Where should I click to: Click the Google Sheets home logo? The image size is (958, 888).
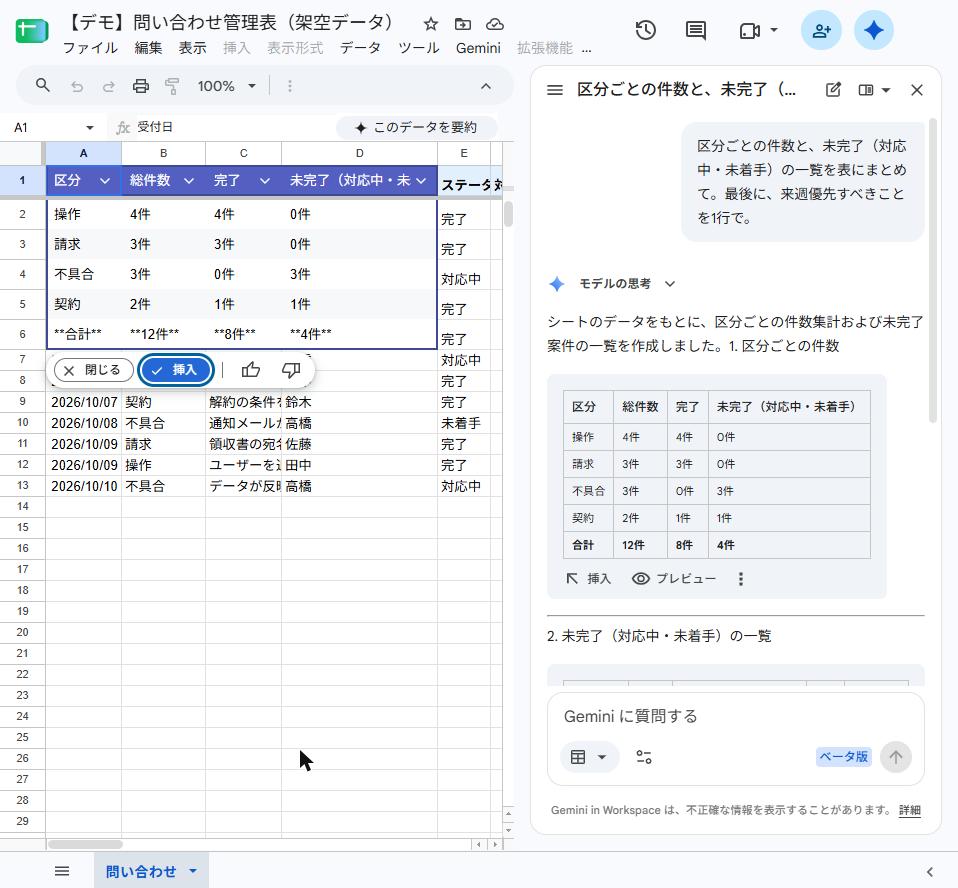click(x=31, y=30)
